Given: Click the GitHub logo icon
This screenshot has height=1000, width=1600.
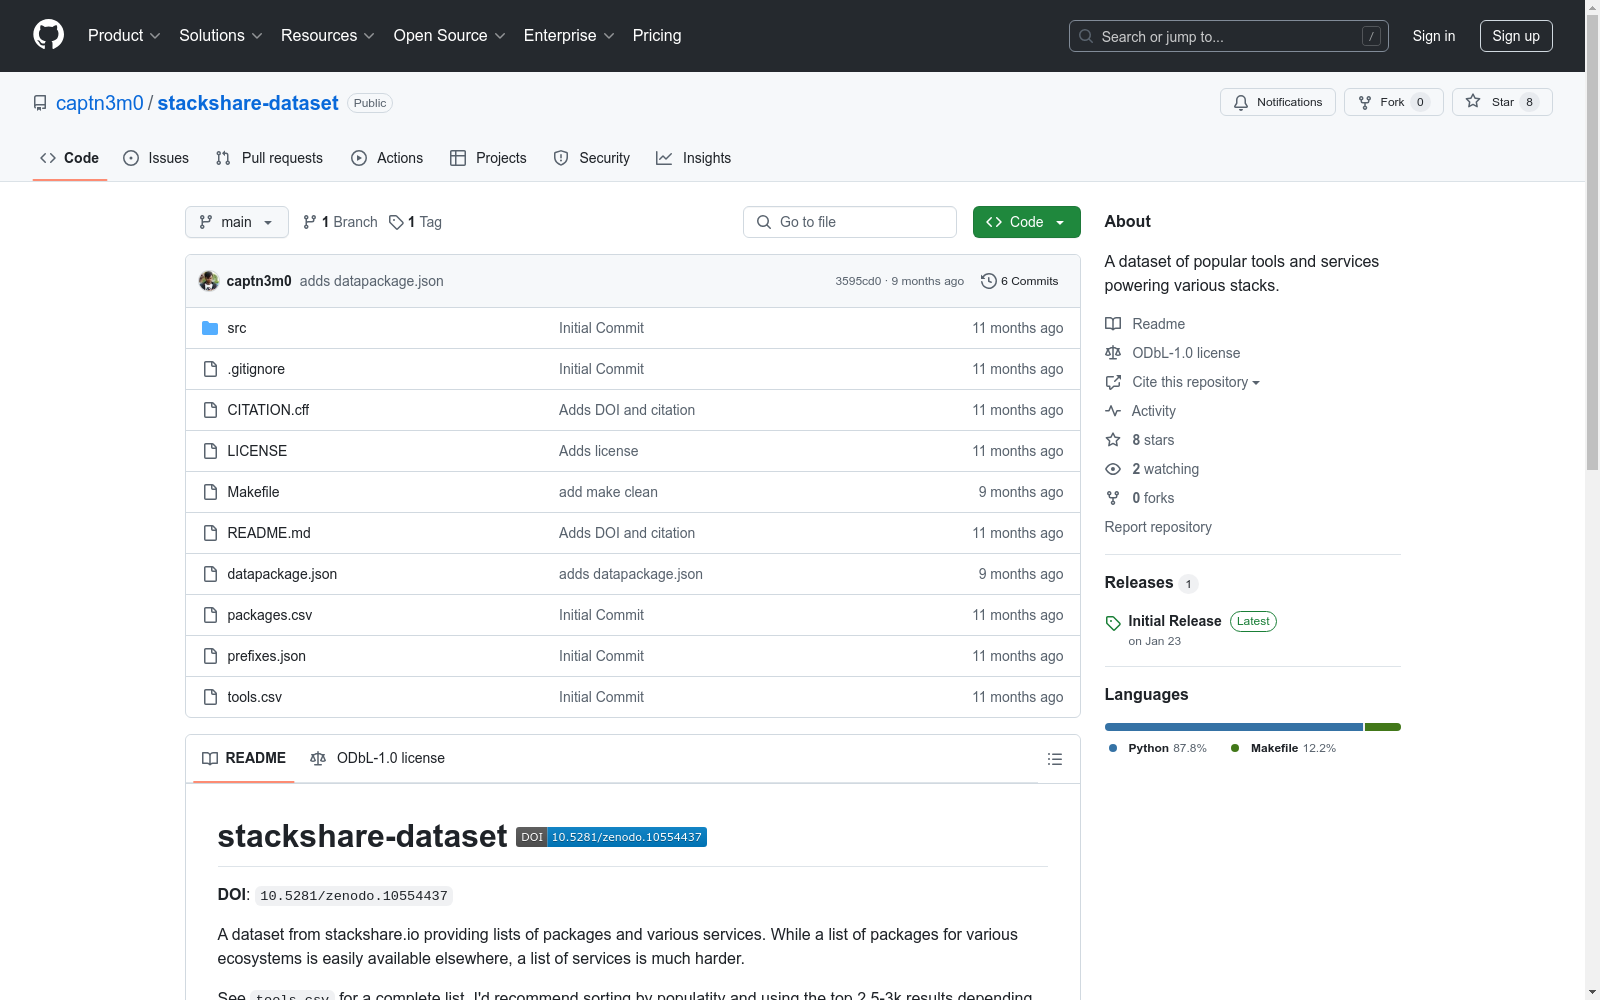Looking at the screenshot, I should click(48, 35).
